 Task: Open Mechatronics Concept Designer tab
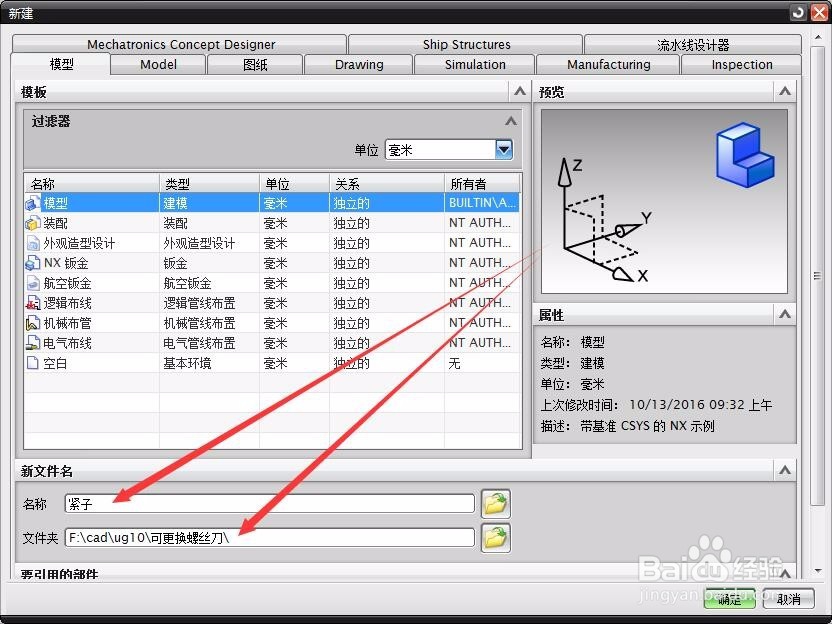coord(180,45)
